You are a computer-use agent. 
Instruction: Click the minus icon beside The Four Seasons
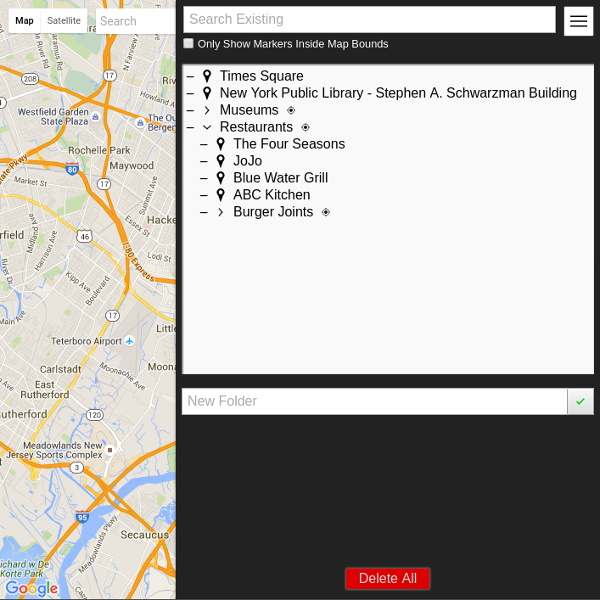204,145
